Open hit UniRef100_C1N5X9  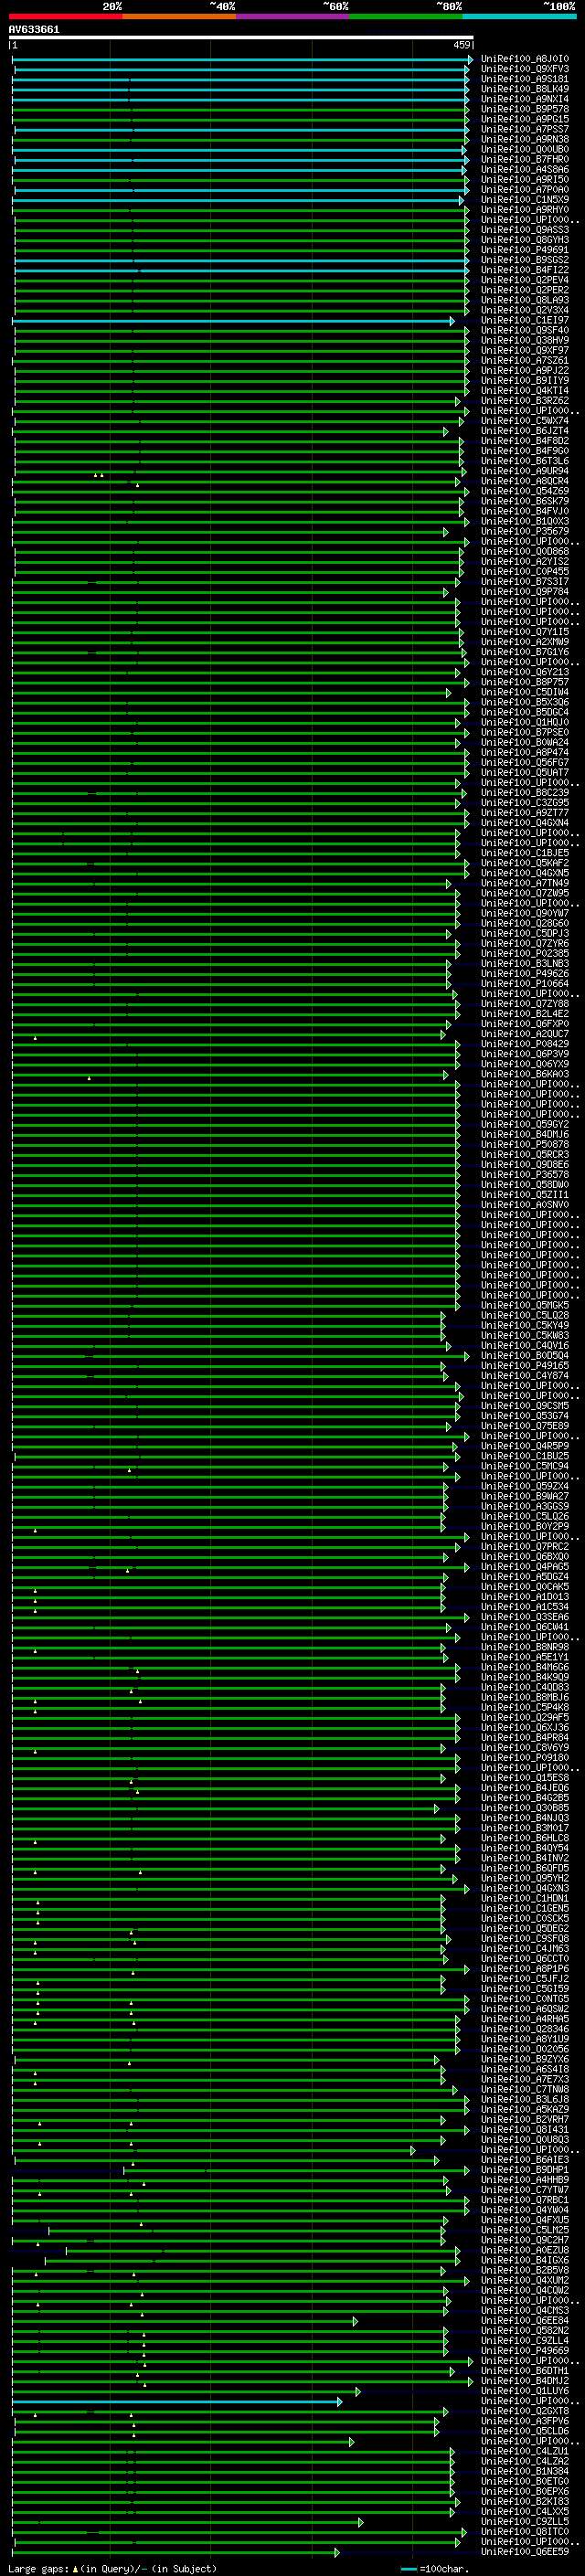(525, 200)
